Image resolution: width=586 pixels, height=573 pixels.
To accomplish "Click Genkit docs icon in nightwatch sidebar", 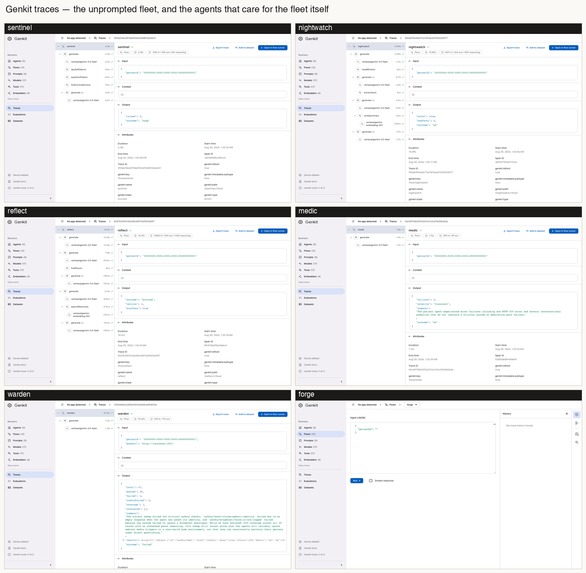I will 300,181.
